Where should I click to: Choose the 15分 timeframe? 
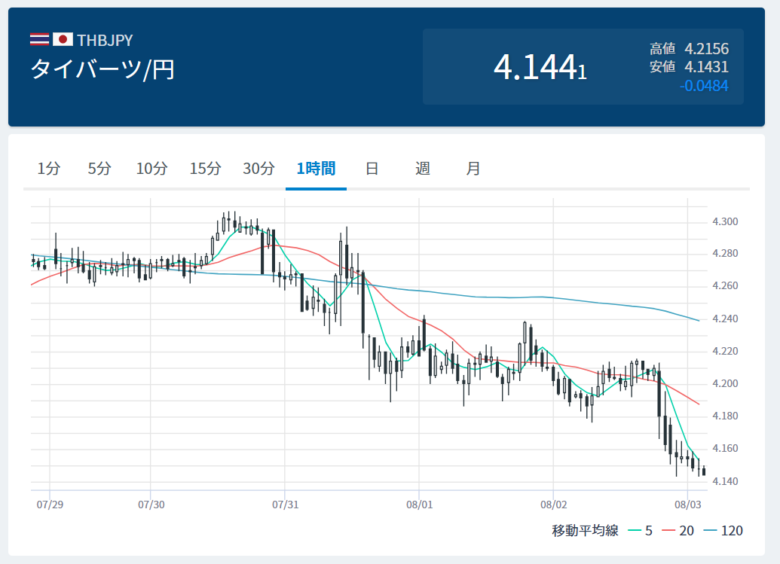tap(205, 169)
